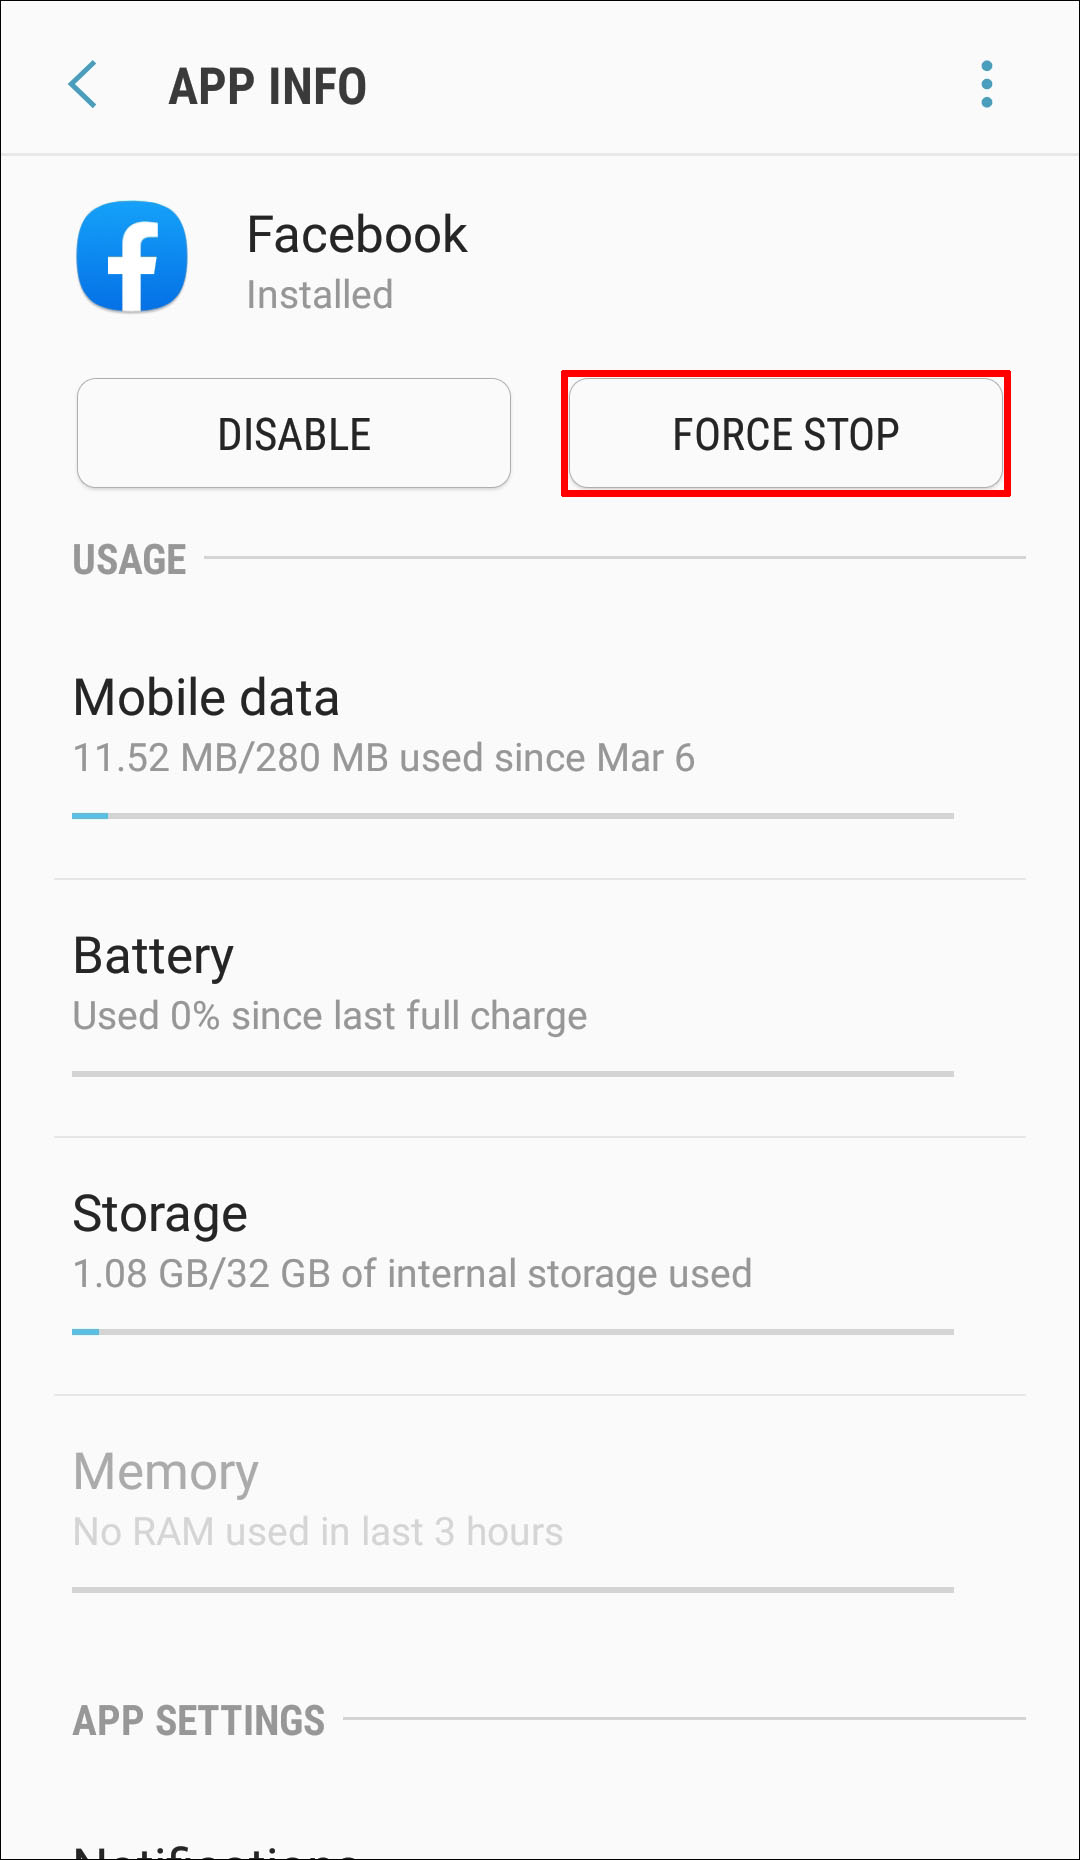The image size is (1080, 1860).
Task: Click the Battery usage progress bar
Action: [513, 1074]
